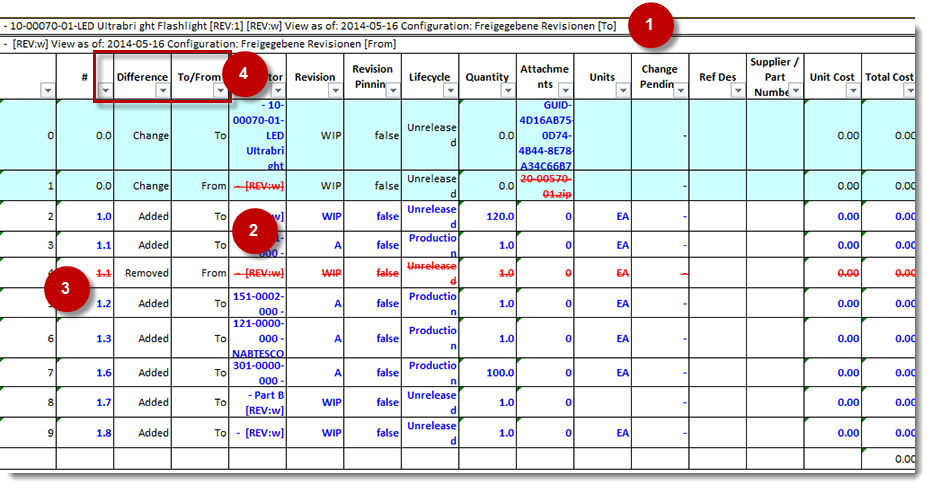Open the Revision Pinning filter dropdown
The height and width of the screenshot is (488, 930).
[393, 91]
